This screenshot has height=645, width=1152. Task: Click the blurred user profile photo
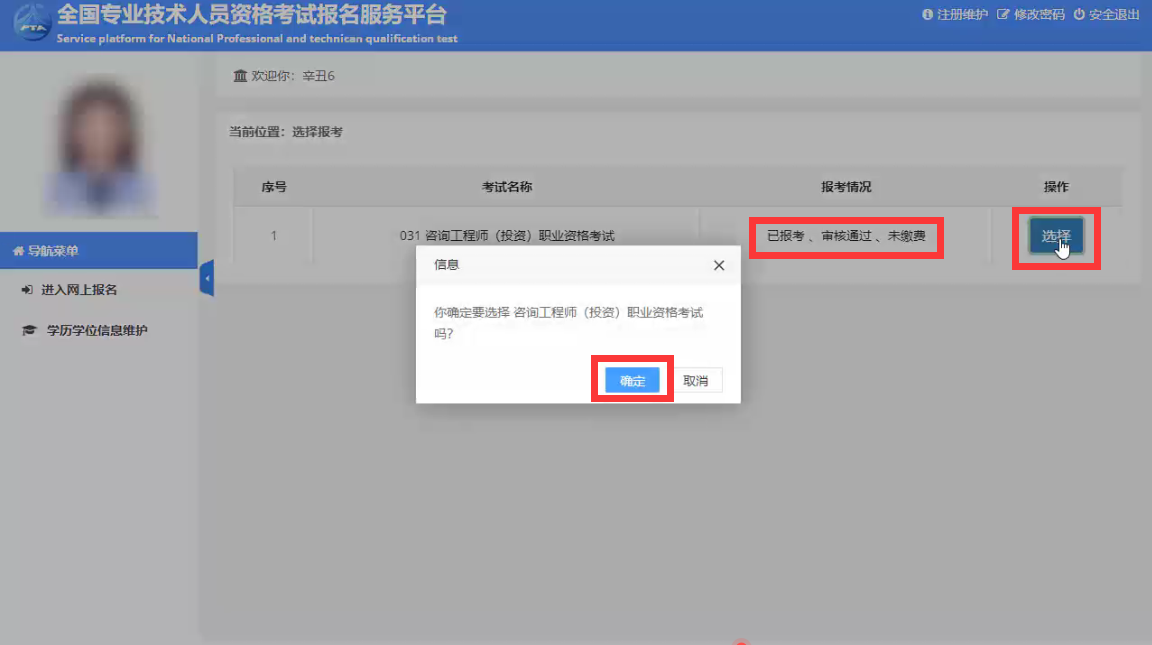(x=98, y=147)
